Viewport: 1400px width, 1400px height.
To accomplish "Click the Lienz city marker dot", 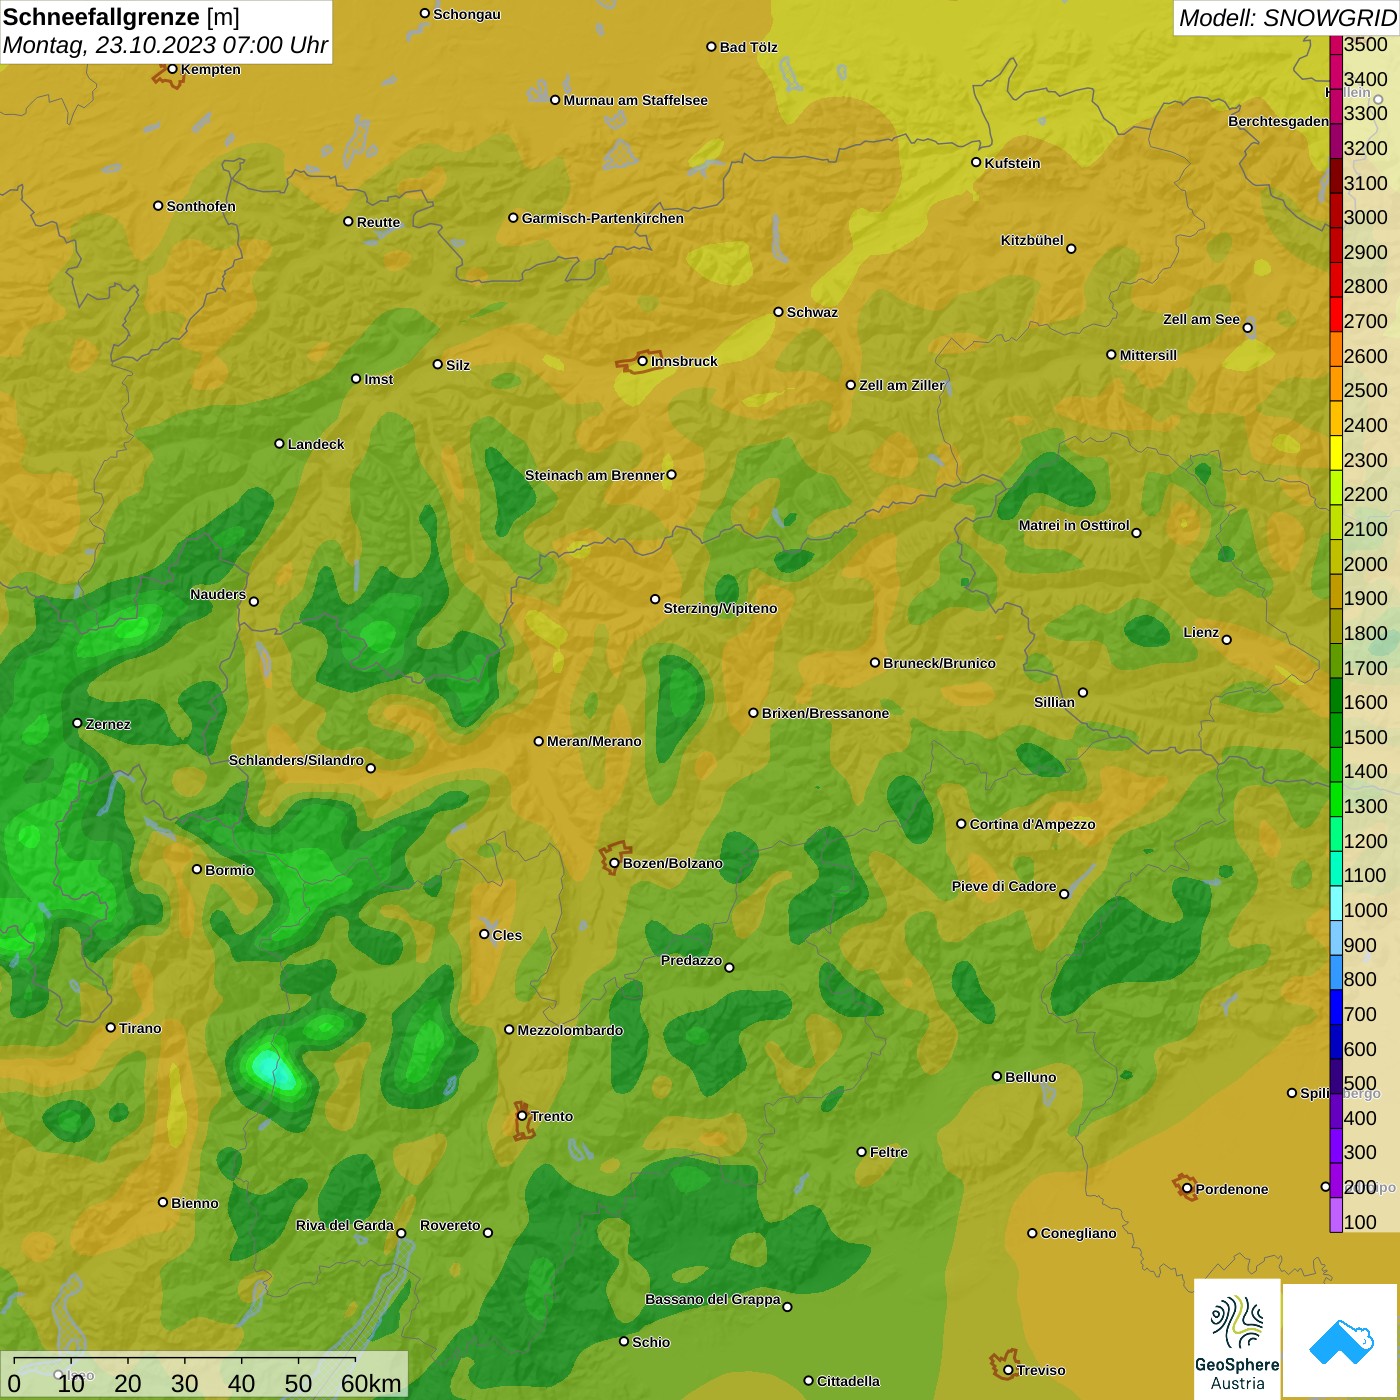I will (1227, 640).
